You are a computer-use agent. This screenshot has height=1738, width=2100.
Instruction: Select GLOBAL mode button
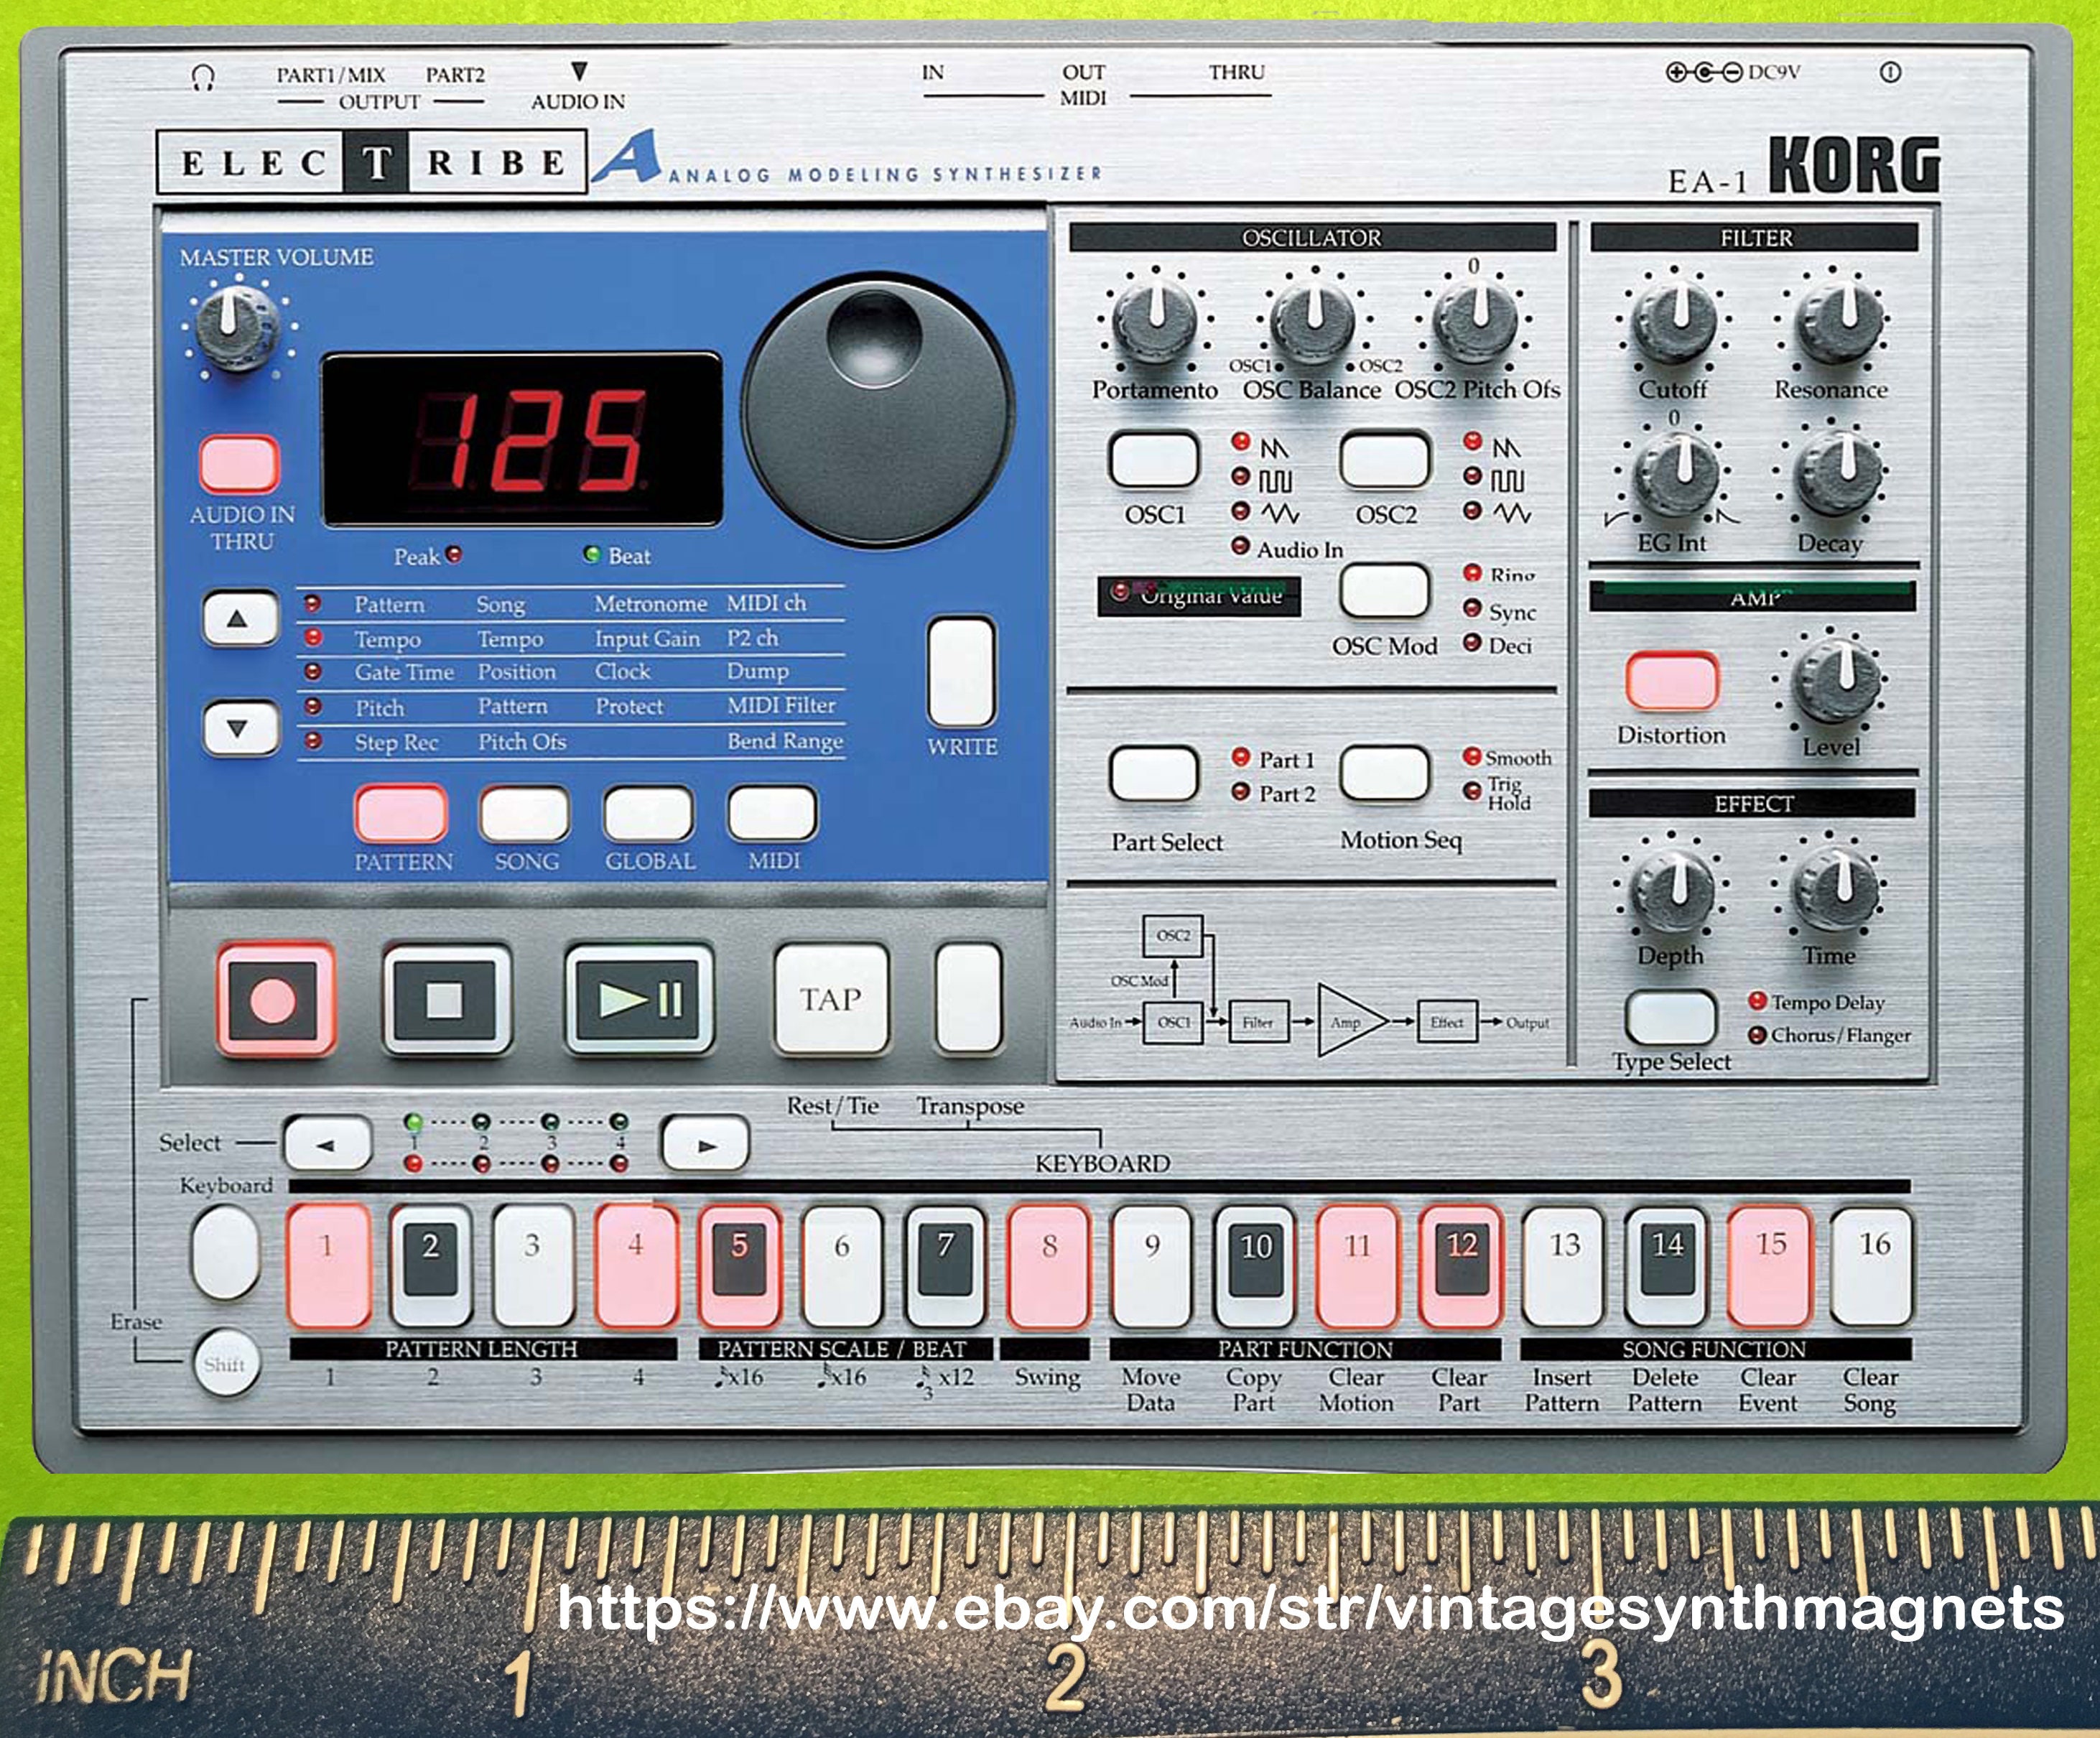coord(648,813)
